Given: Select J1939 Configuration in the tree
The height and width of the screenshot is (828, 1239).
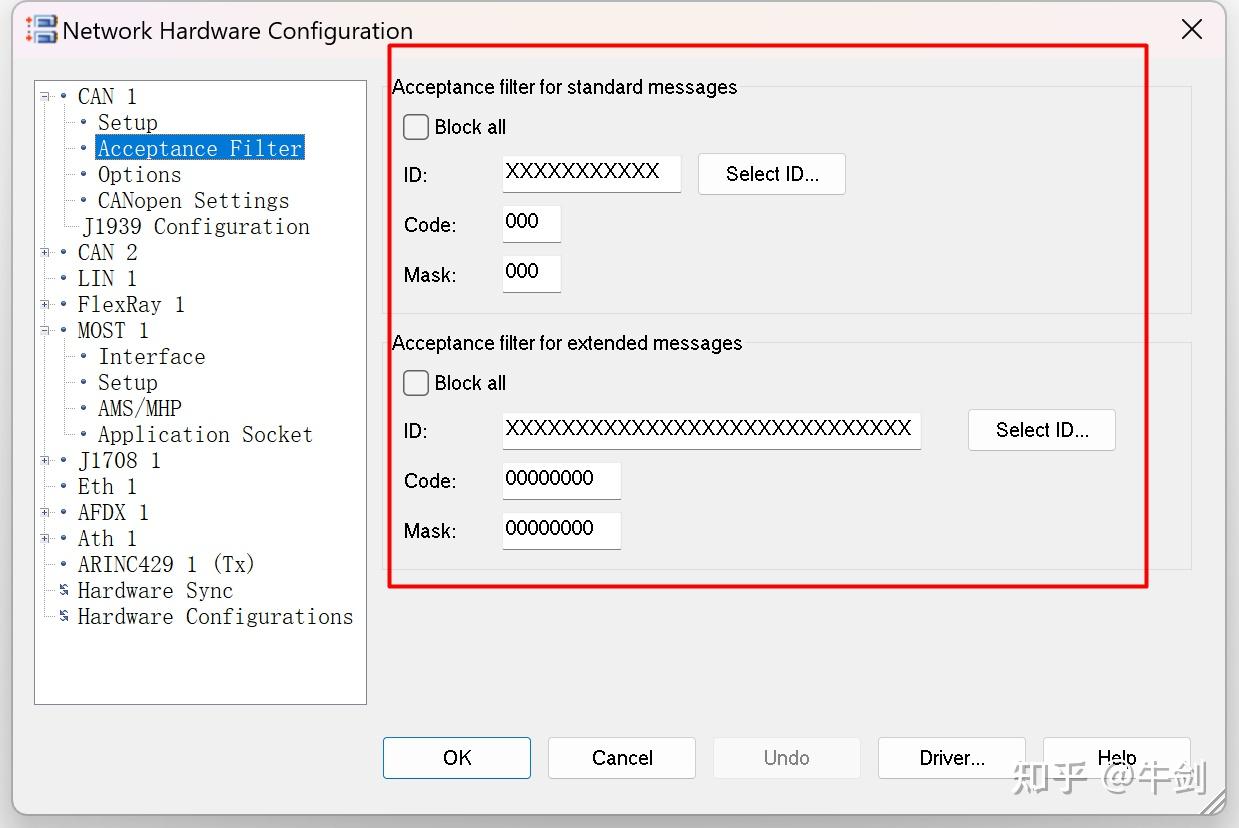Looking at the screenshot, I should click(196, 226).
